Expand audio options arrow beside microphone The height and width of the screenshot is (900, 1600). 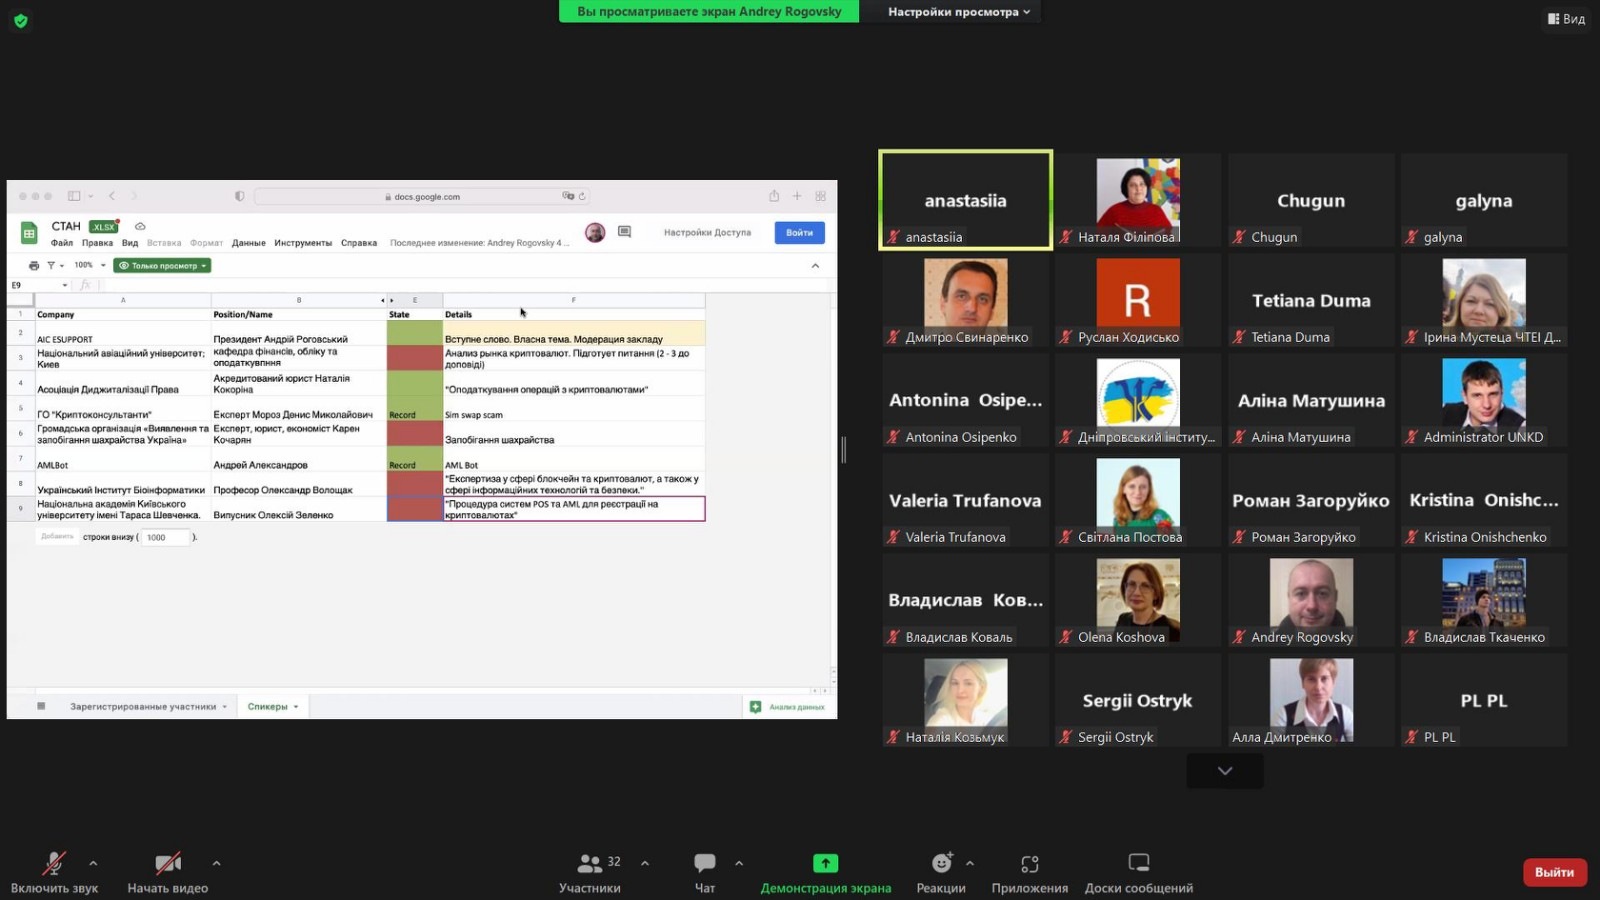(93, 863)
